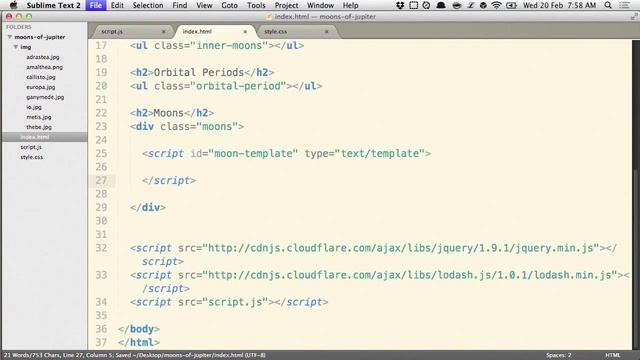
Task: Open the Selection menu
Action: click(x=148, y=5)
